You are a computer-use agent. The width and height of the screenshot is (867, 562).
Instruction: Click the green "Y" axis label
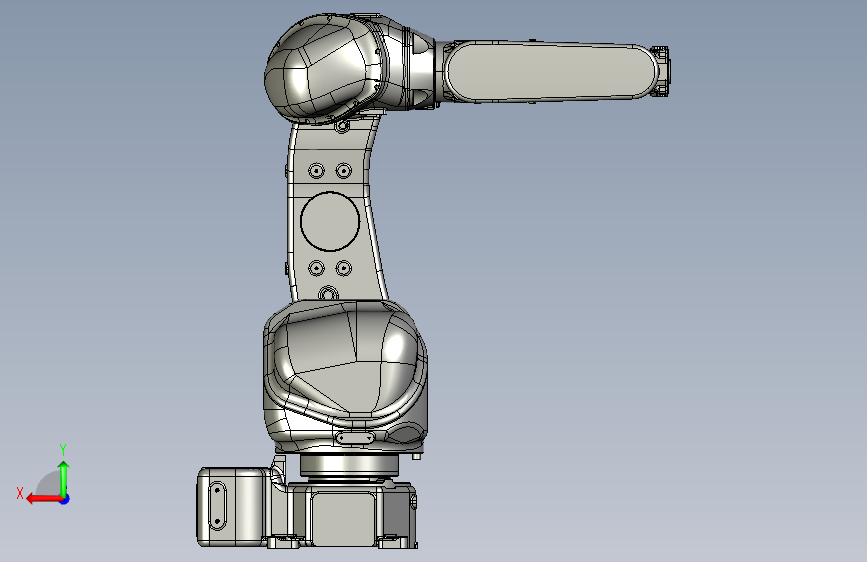click(63, 450)
